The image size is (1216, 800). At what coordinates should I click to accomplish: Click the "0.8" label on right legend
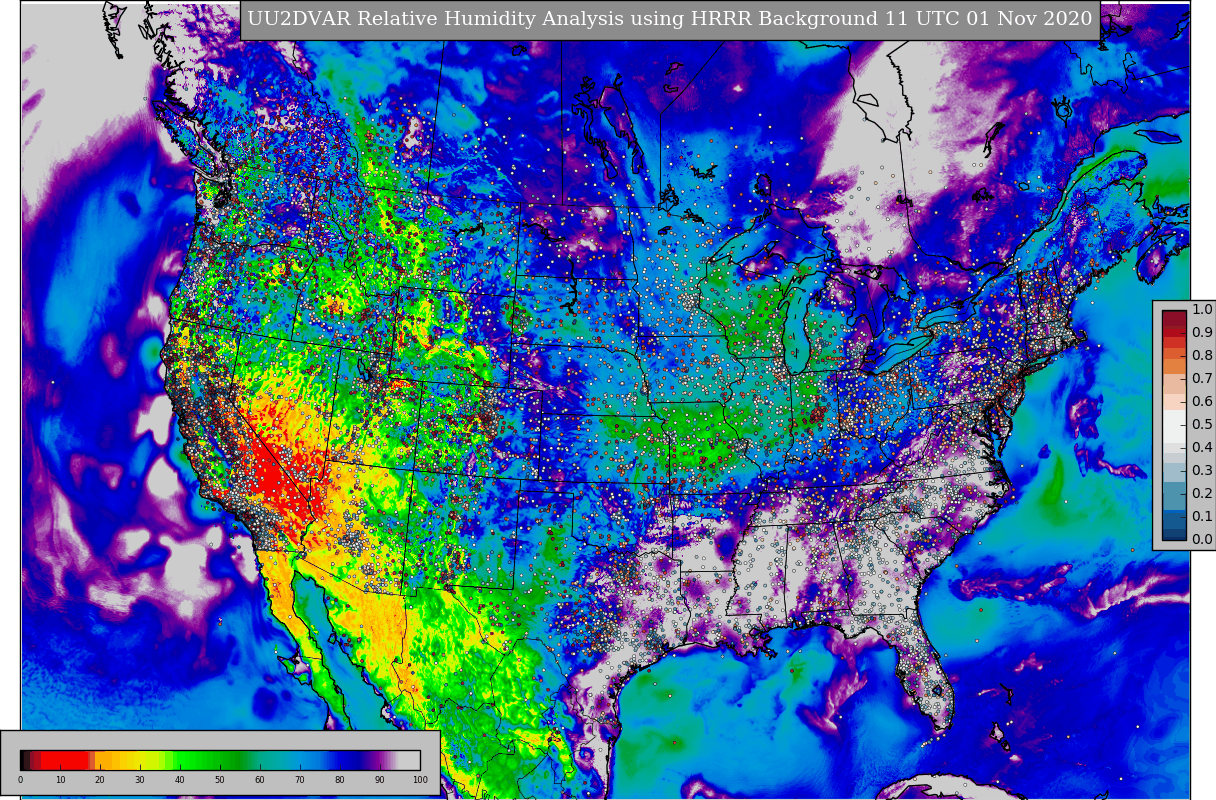pos(1202,356)
